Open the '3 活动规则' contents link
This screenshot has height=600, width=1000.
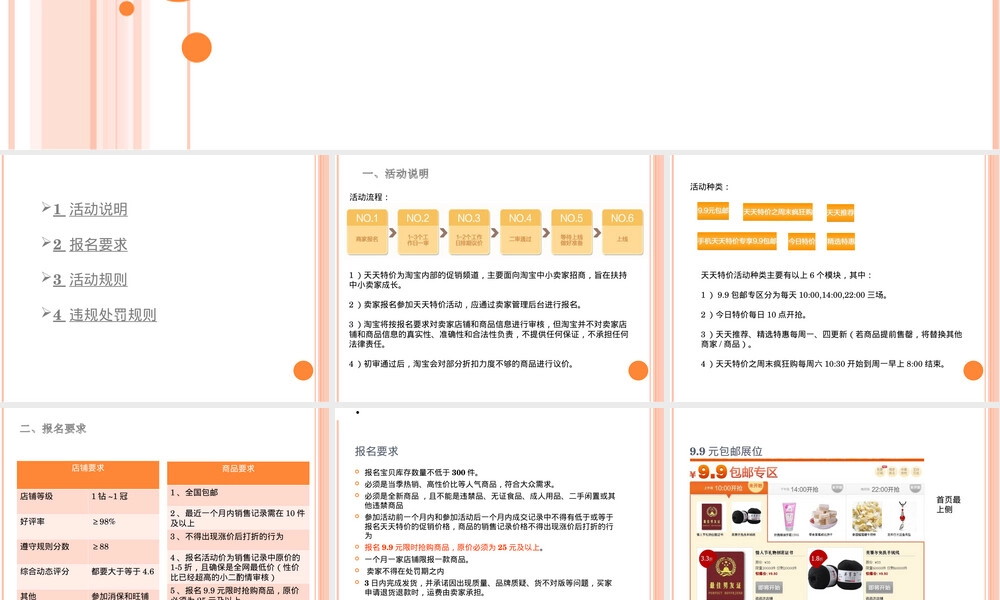tap(91, 279)
